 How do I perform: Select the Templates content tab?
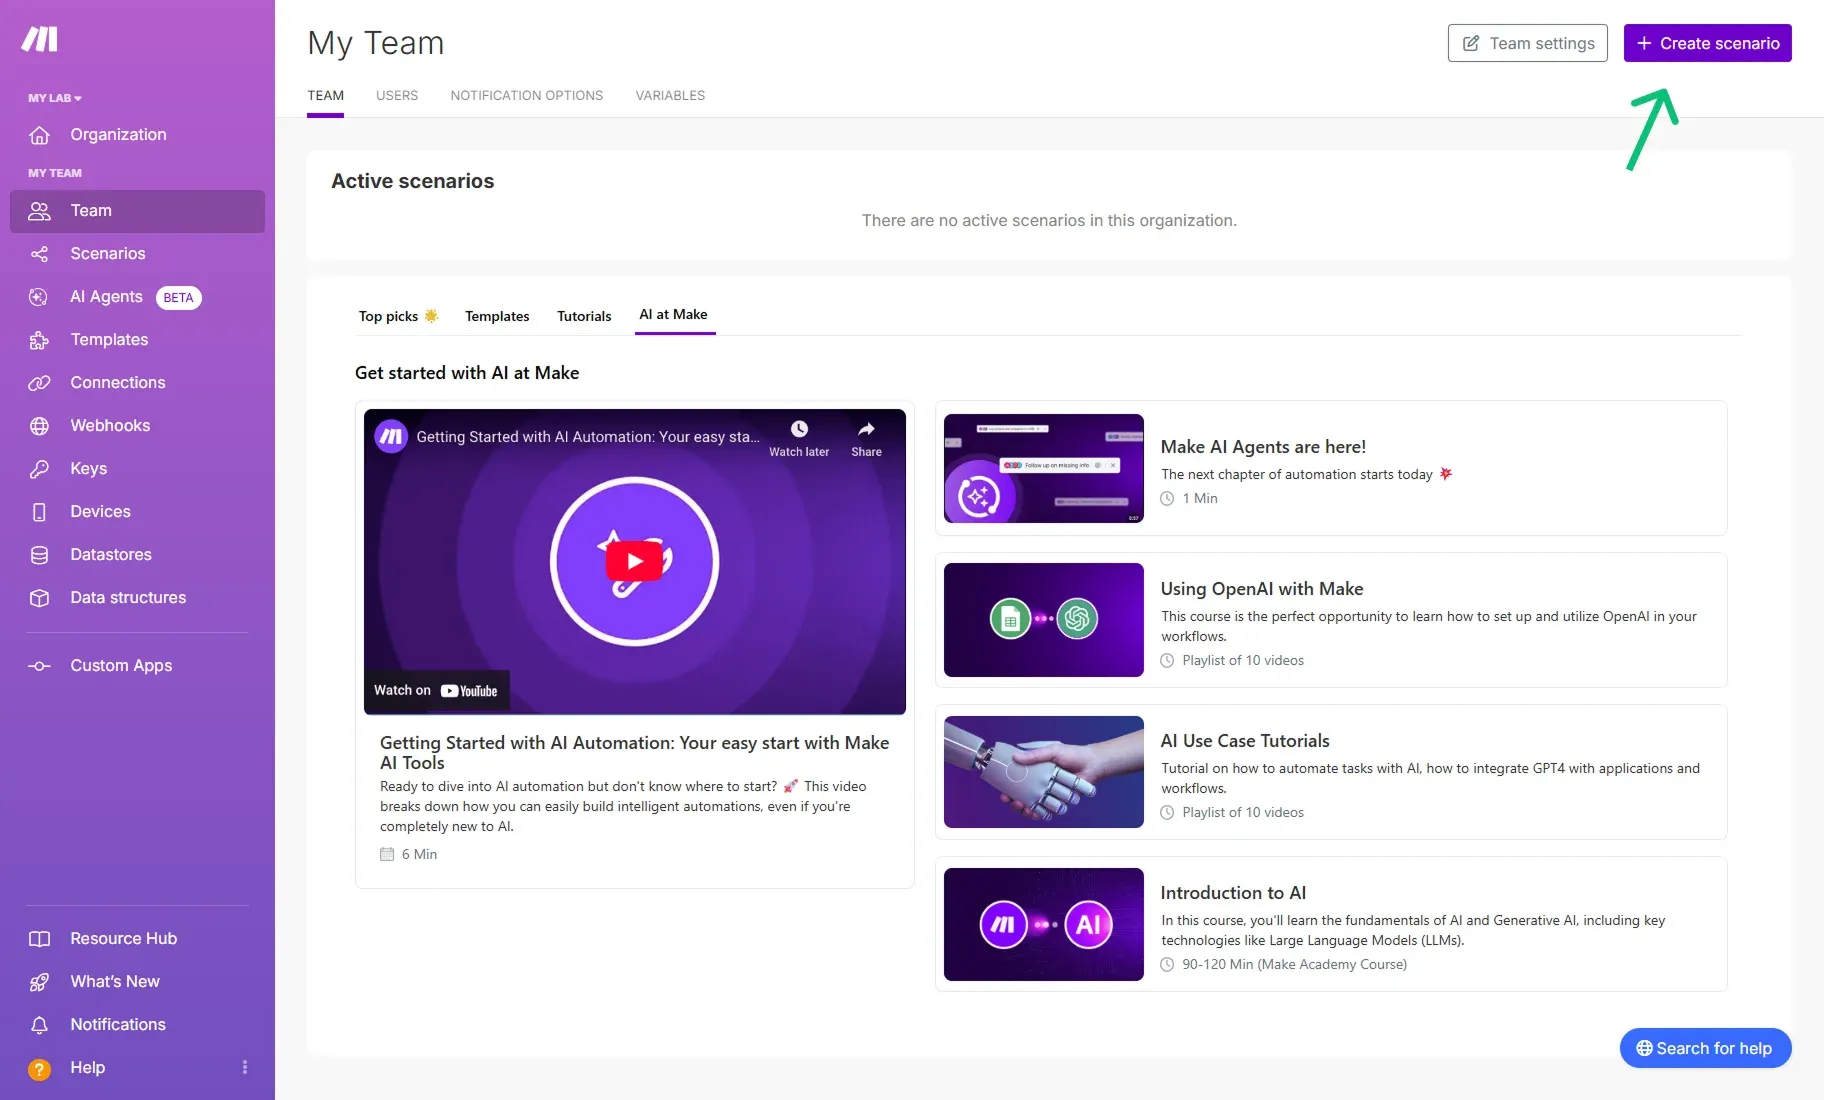[x=497, y=316]
